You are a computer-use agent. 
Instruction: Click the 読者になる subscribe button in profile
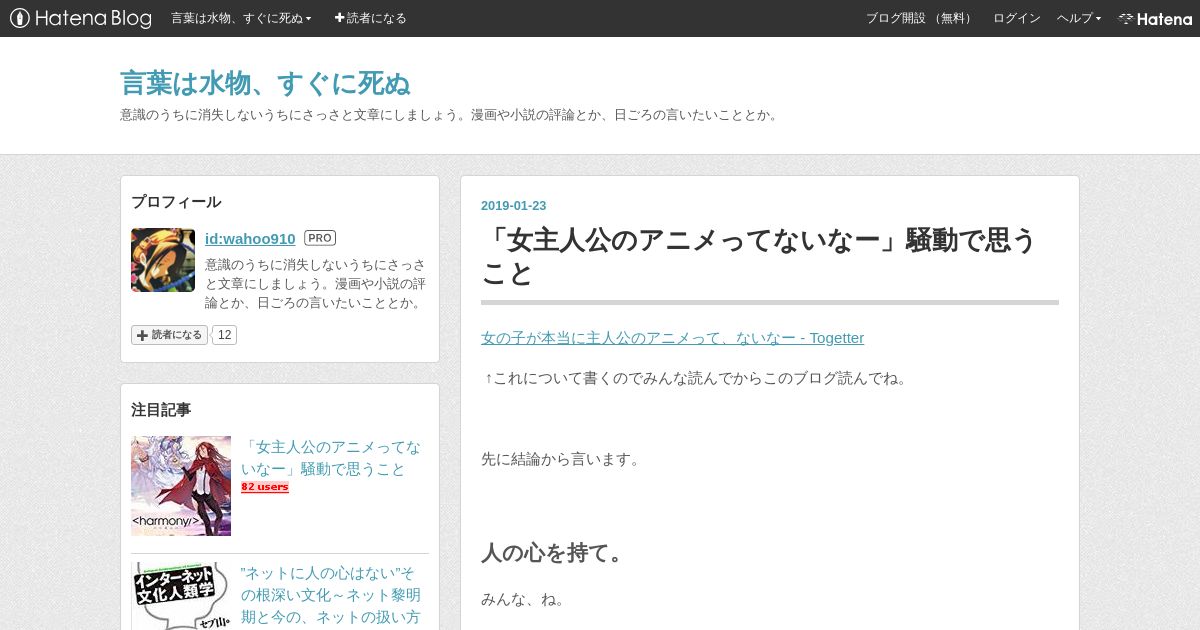click(169, 335)
